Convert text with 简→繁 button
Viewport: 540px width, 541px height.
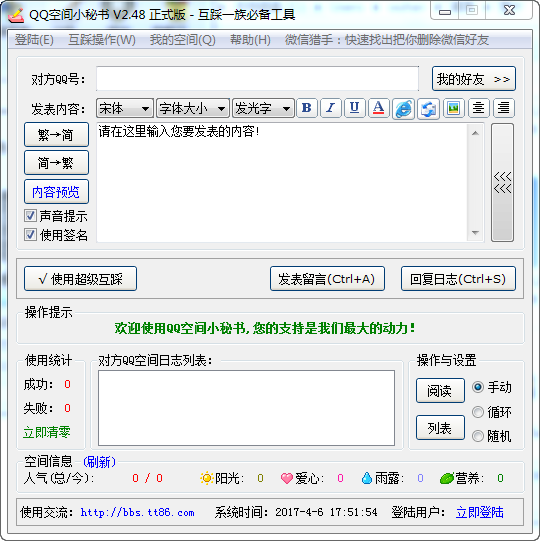click(x=56, y=163)
